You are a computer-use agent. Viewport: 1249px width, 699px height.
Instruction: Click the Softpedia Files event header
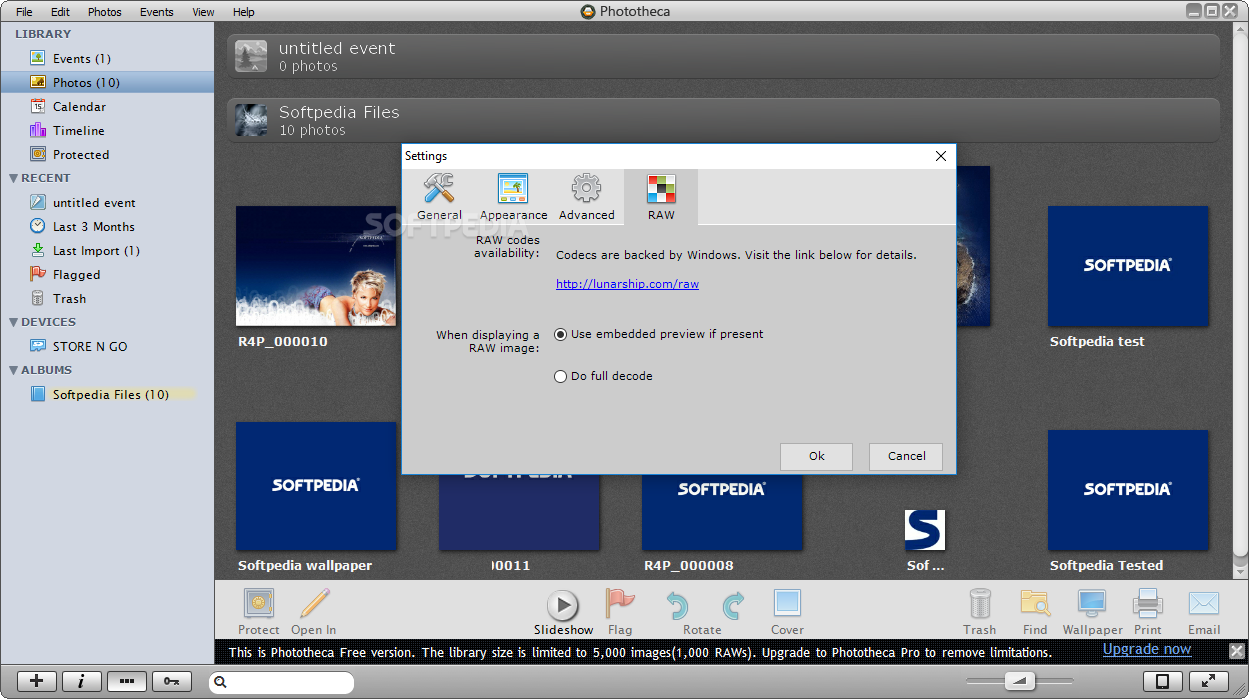(x=723, y=120)
